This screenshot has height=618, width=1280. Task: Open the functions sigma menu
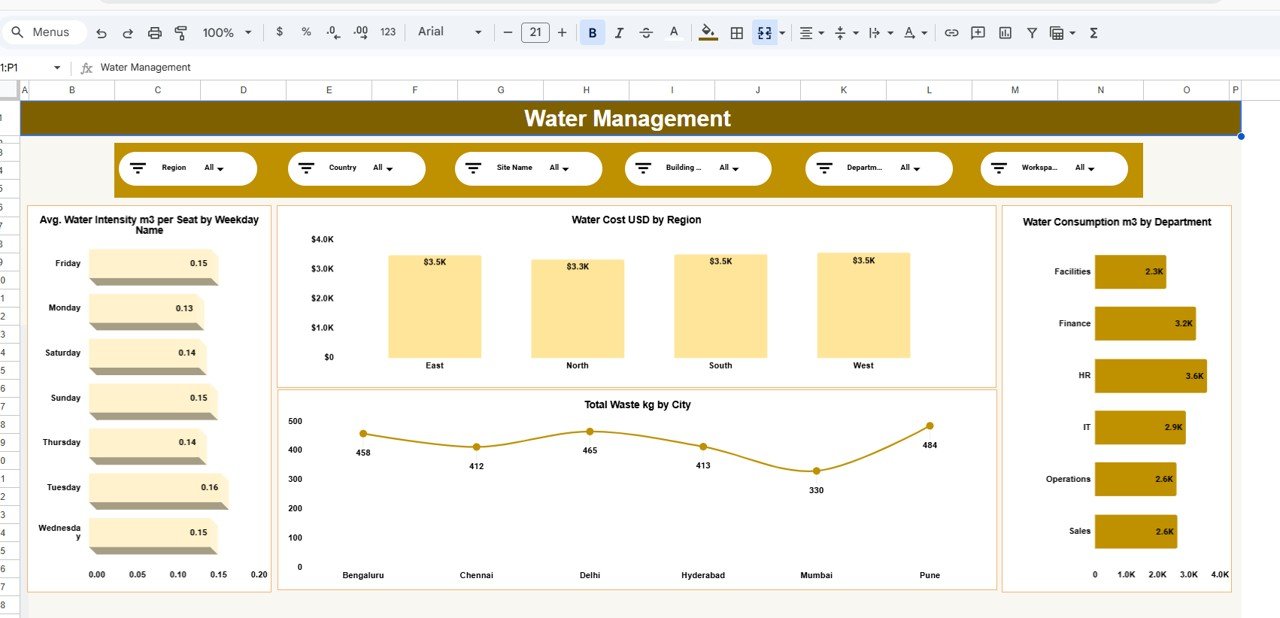tap(1093, 32)
